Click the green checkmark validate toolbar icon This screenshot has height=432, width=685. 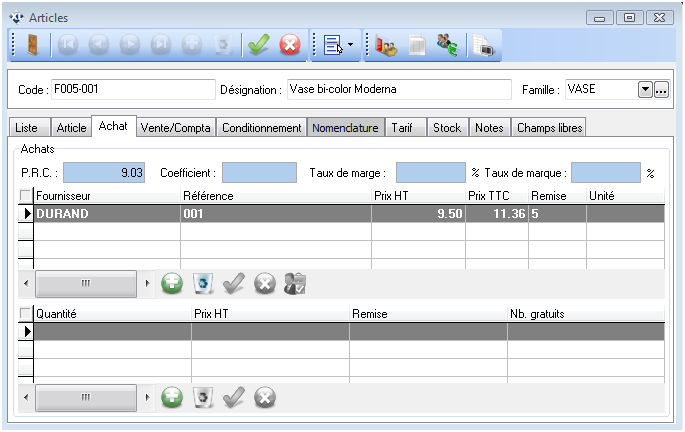pos(260,44)
